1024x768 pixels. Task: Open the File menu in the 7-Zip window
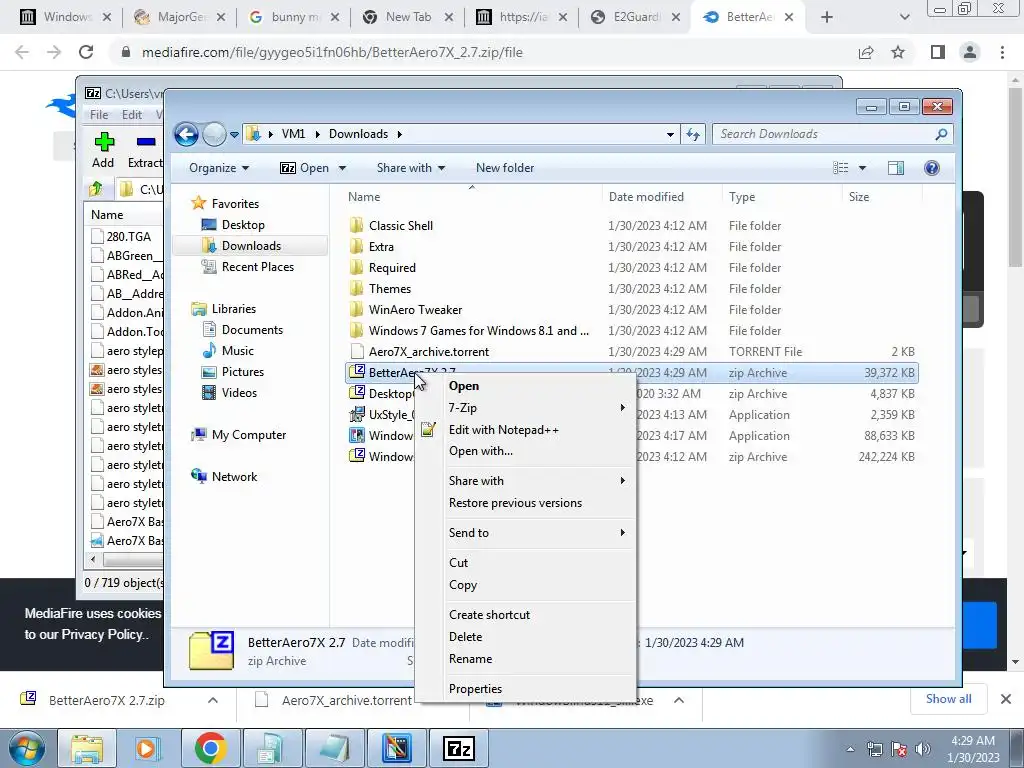coord(99,114)
